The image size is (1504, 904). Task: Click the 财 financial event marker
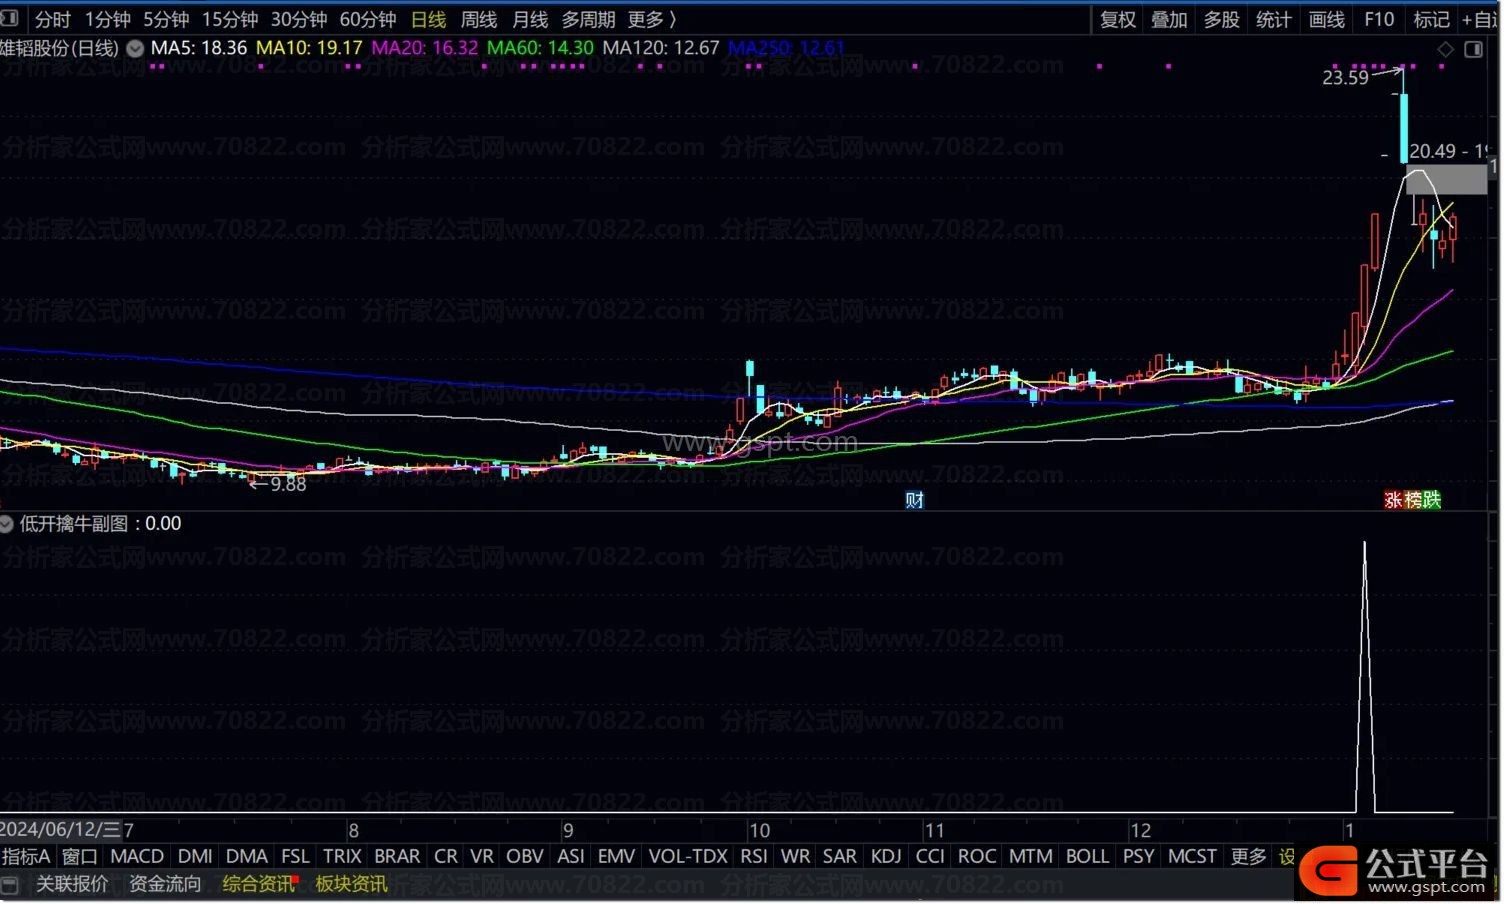914,500
